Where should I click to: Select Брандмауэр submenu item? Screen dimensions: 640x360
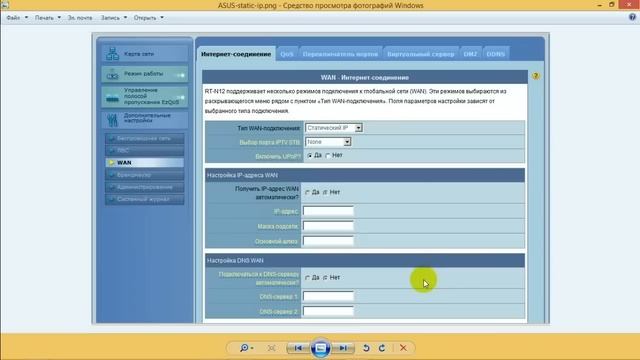[x=144, y=175]
